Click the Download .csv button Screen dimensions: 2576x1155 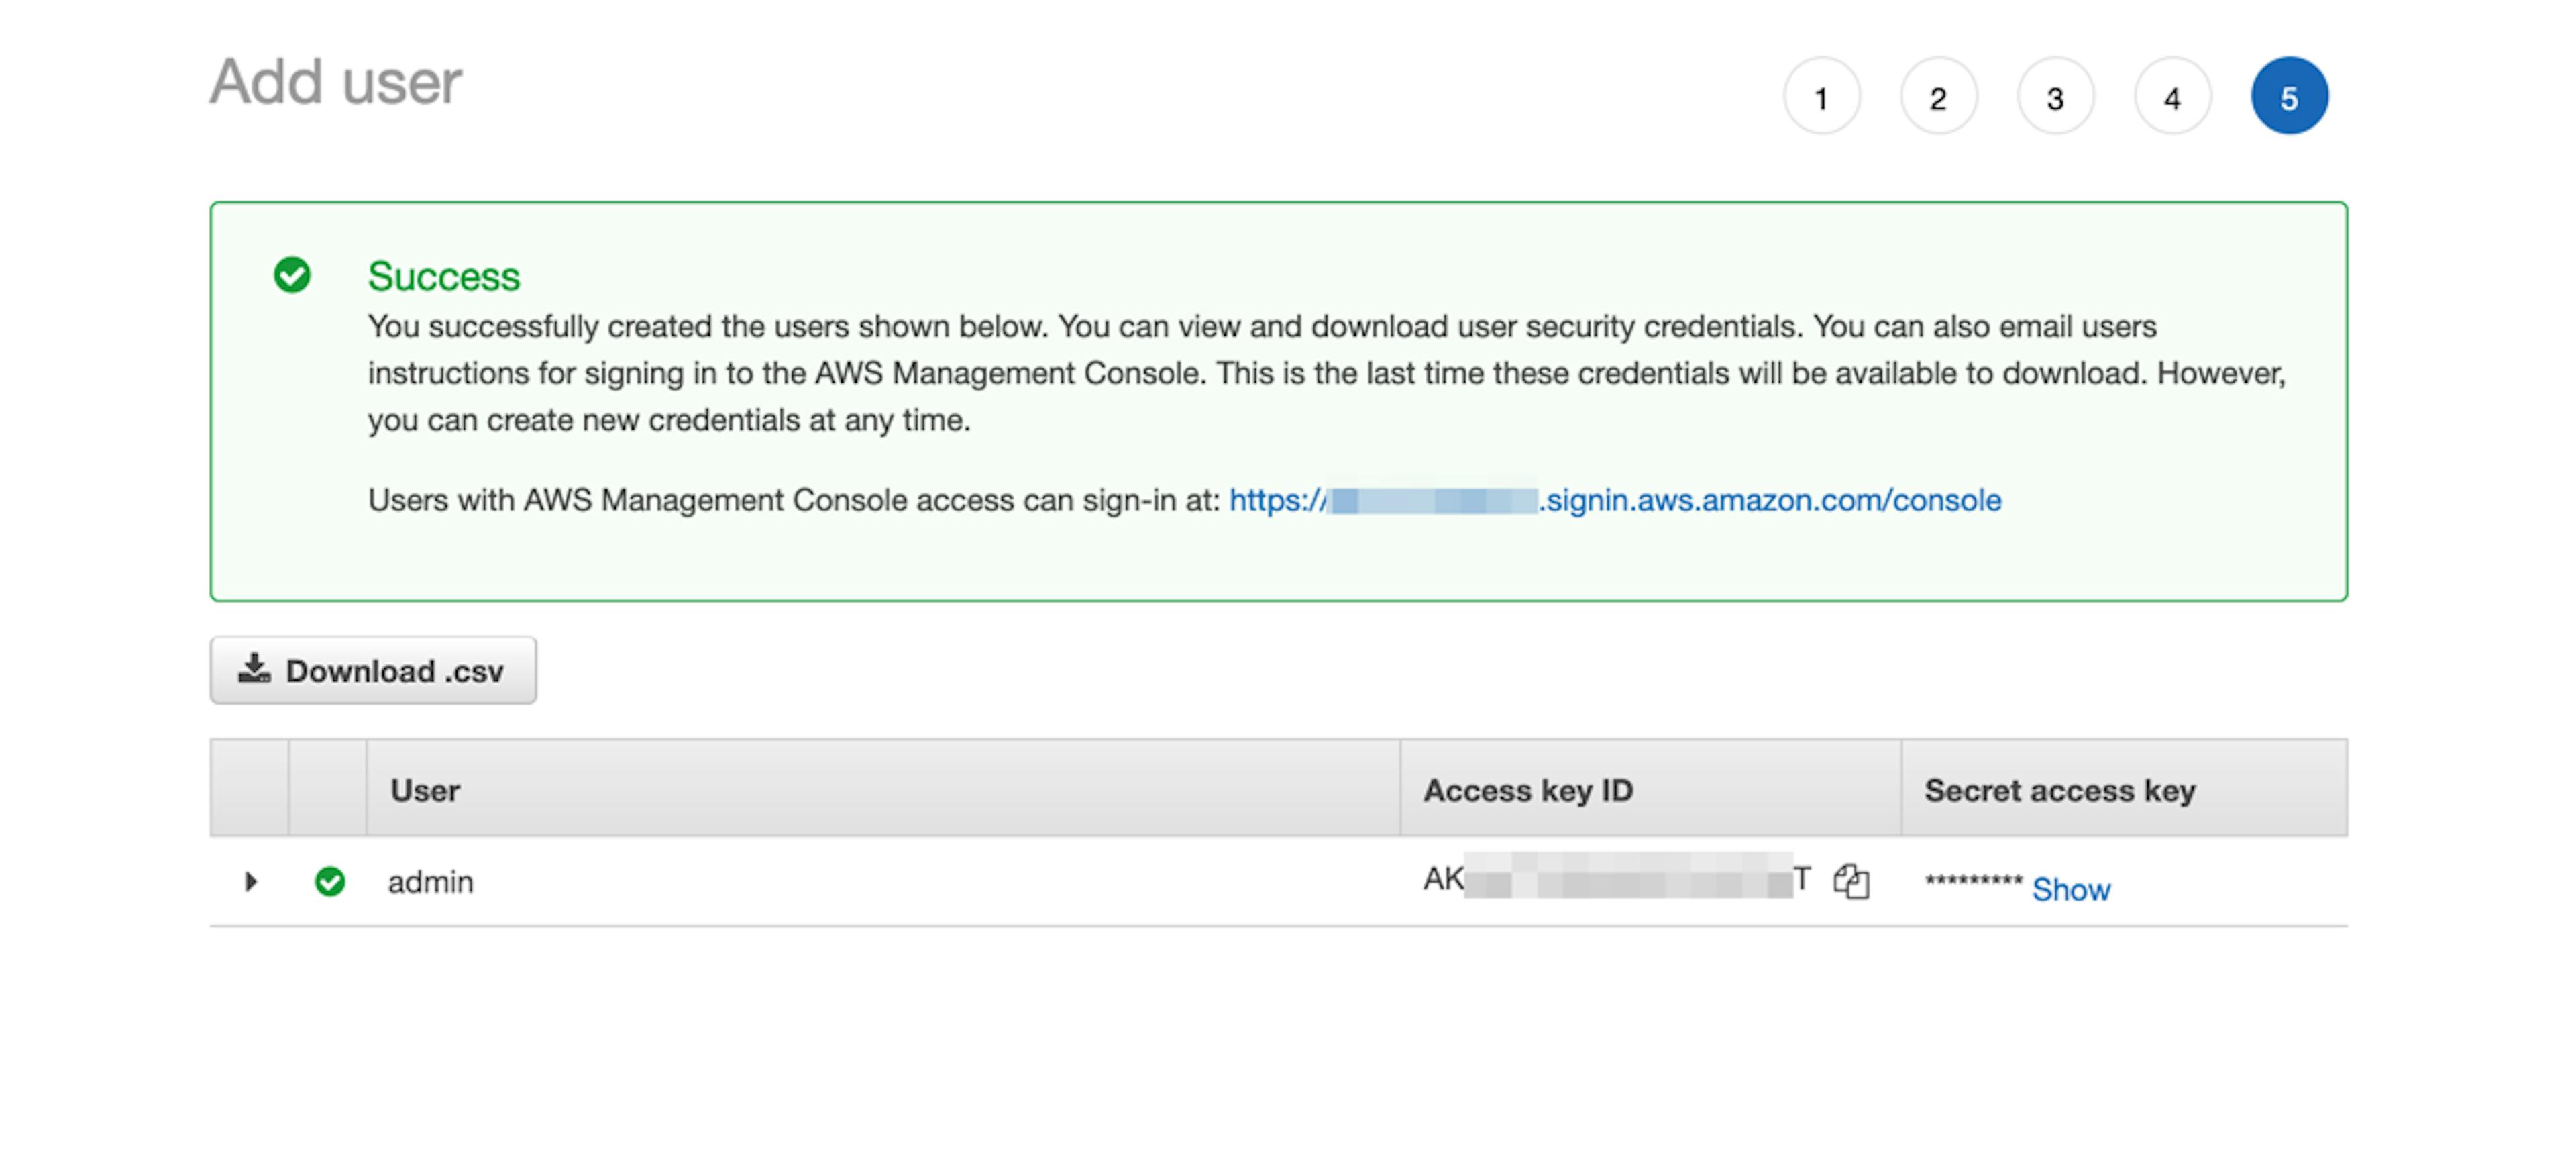tap(373, 670)
